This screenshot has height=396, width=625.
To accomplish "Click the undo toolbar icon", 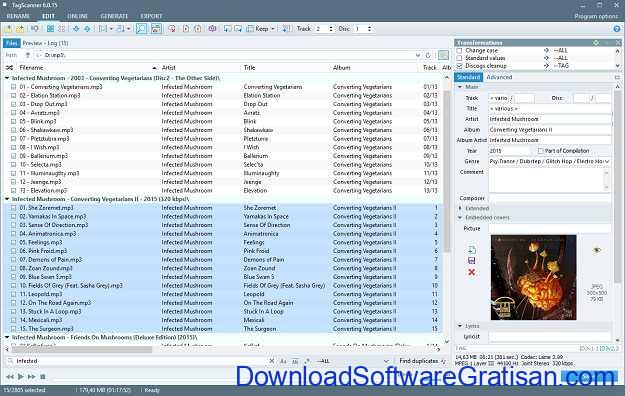I will [35, 29].
